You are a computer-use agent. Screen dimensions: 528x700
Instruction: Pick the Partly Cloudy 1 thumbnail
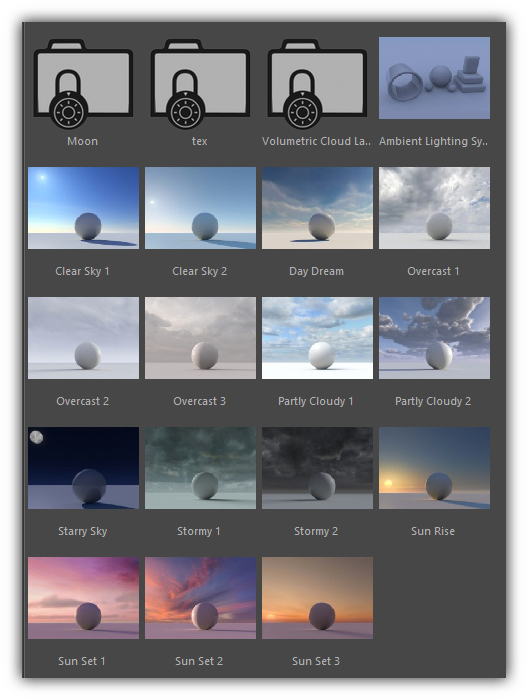317,338
